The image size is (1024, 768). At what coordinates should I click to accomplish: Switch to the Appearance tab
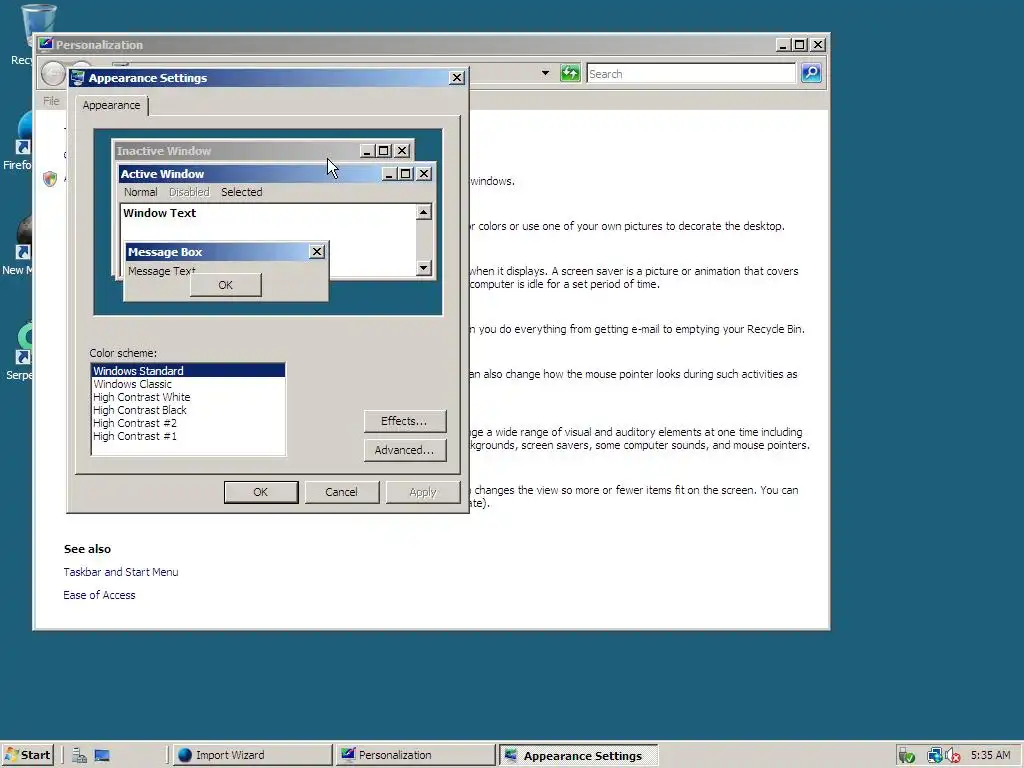click(x=111, y=105)
